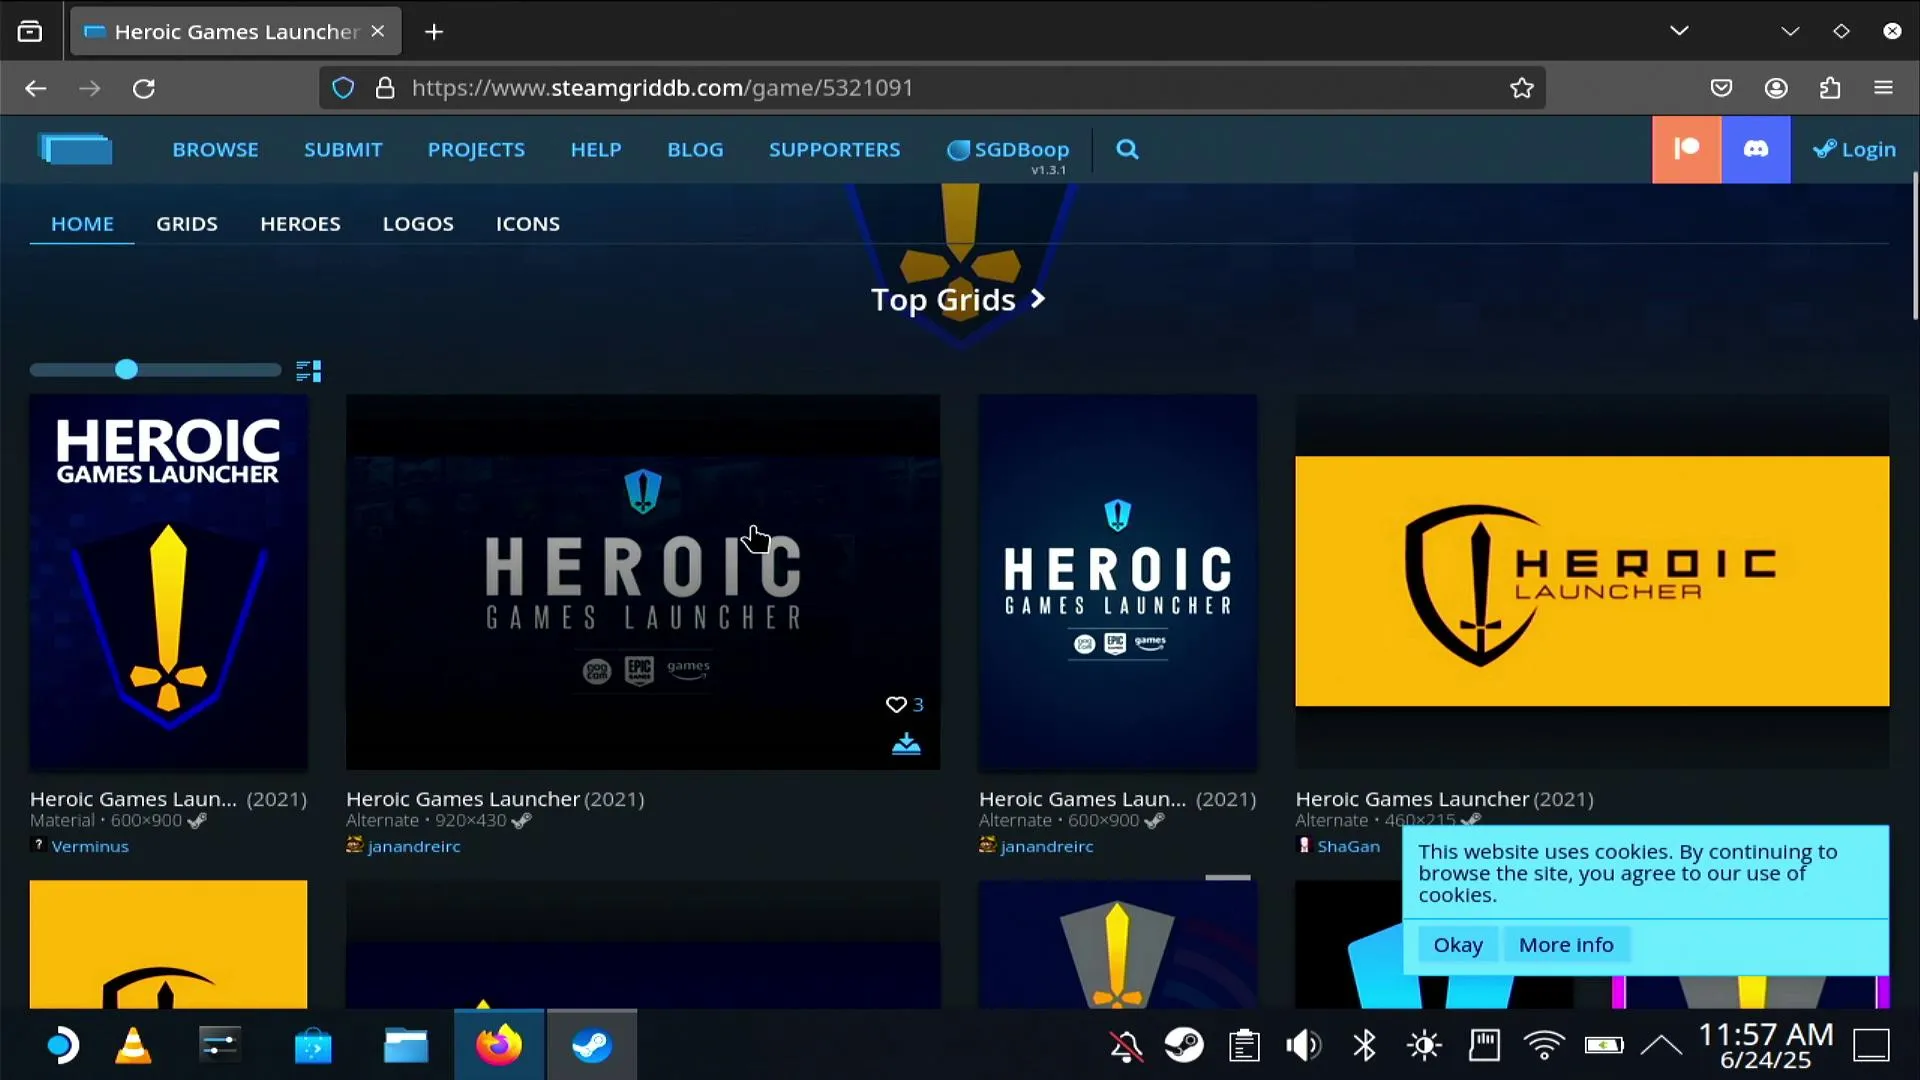Switch grid layout with the view icon
Viewport: 1920px width, 1080px height.
309,371
